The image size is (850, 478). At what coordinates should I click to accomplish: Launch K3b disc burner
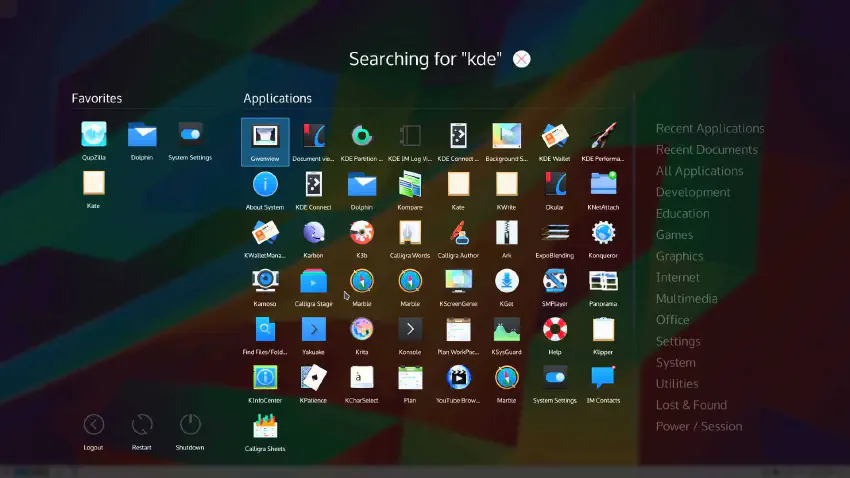pos(362,238)
